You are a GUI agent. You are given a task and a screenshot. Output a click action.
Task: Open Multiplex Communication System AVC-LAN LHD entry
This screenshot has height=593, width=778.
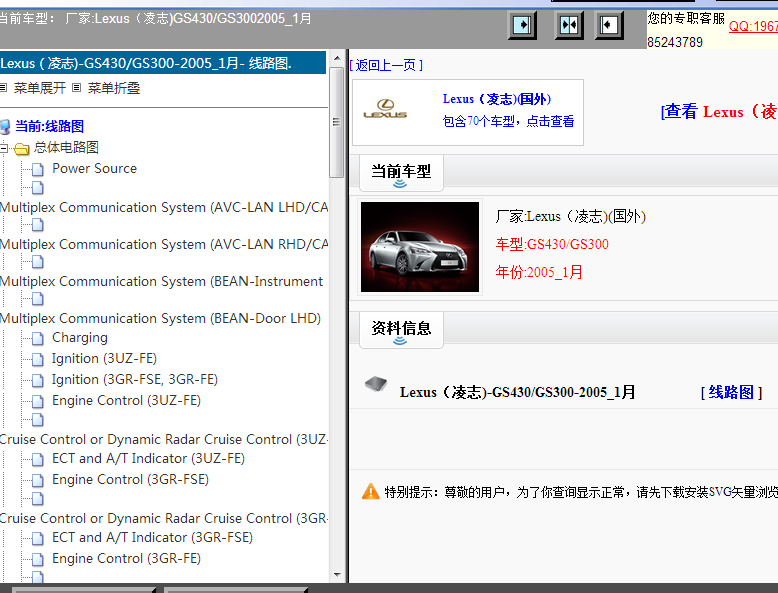(164, 207)
